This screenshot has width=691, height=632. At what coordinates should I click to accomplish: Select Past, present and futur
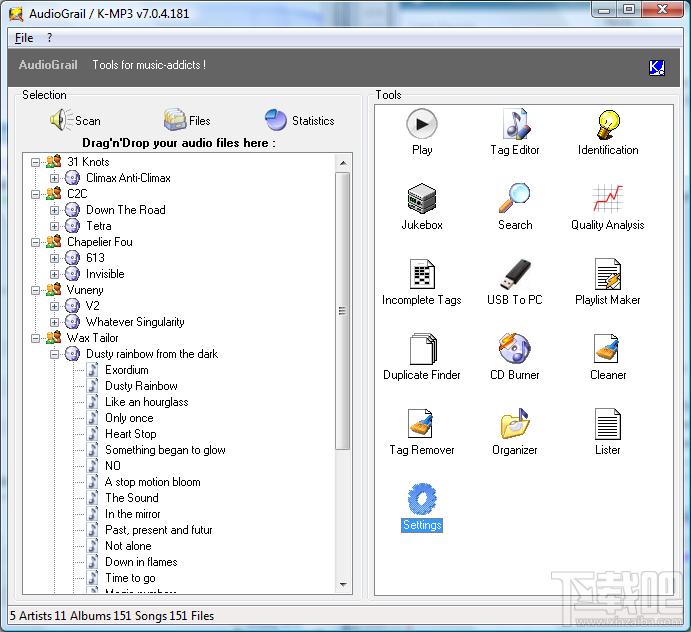[x=158, y=530]
